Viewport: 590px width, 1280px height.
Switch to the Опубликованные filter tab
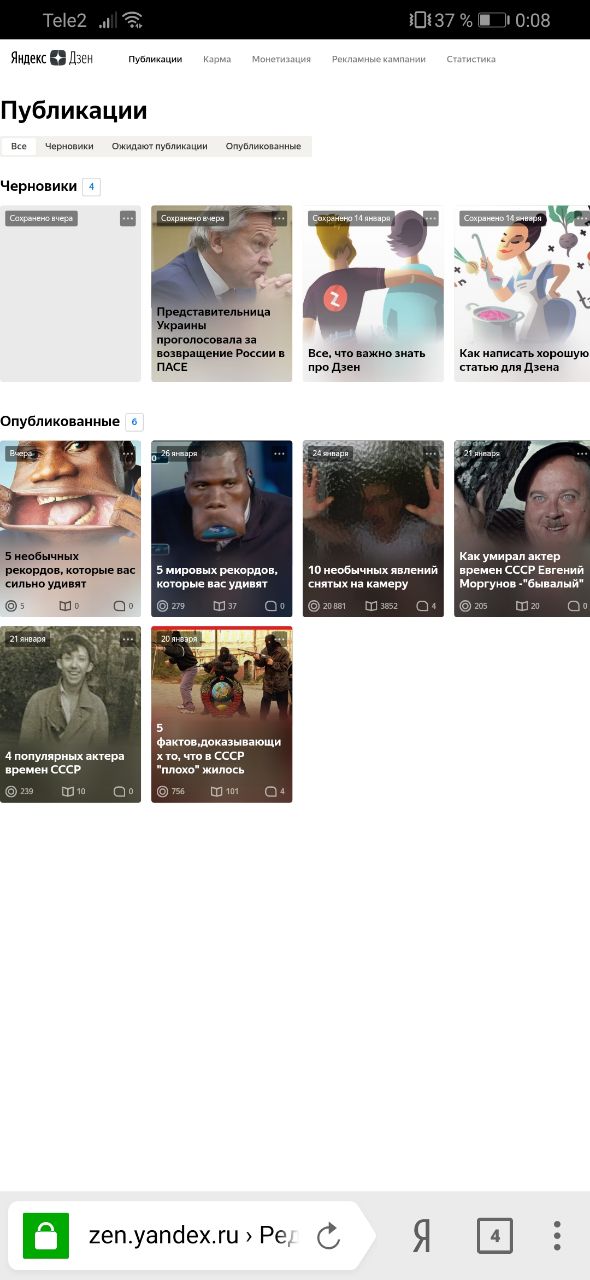(263, 146)
